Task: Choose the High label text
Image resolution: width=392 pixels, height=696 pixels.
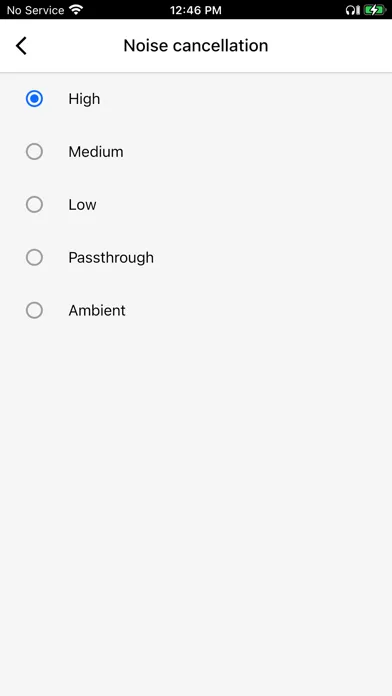Action: [x=84, y=99]
